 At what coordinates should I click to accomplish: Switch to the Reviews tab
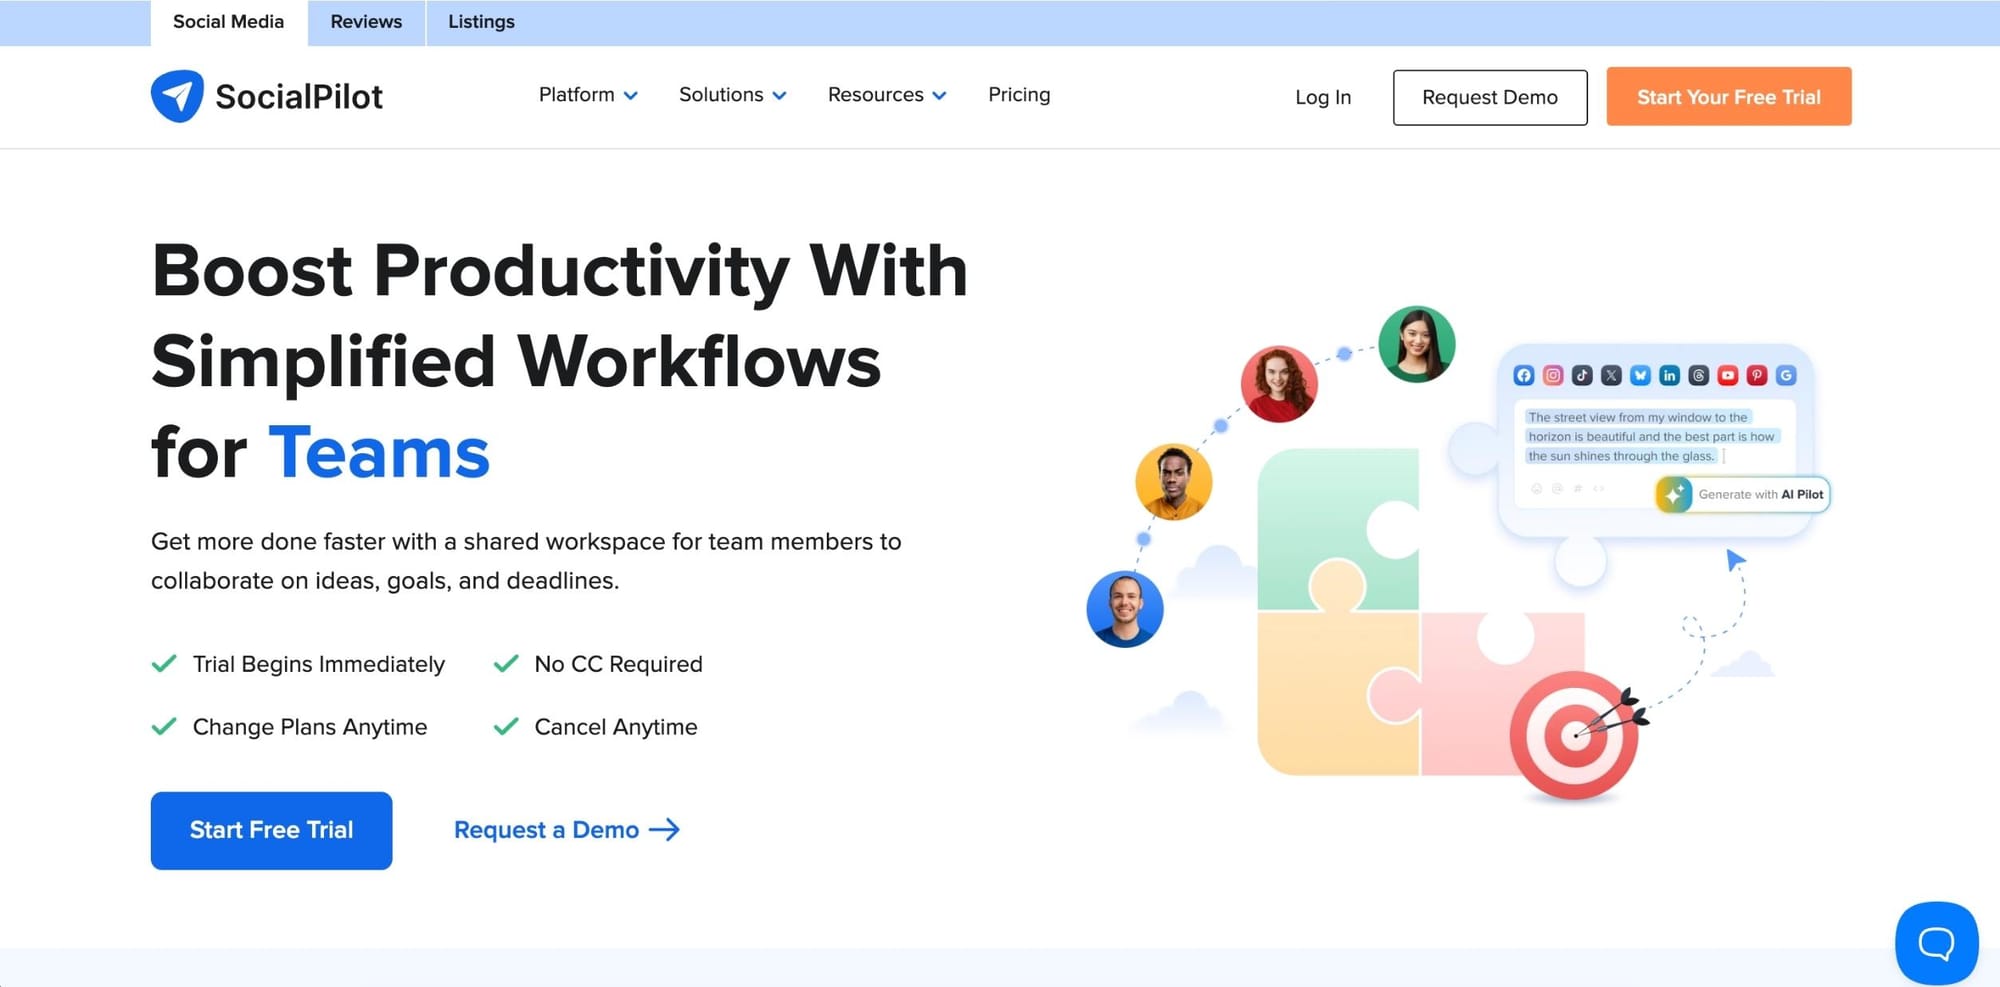tap(365, 21)
